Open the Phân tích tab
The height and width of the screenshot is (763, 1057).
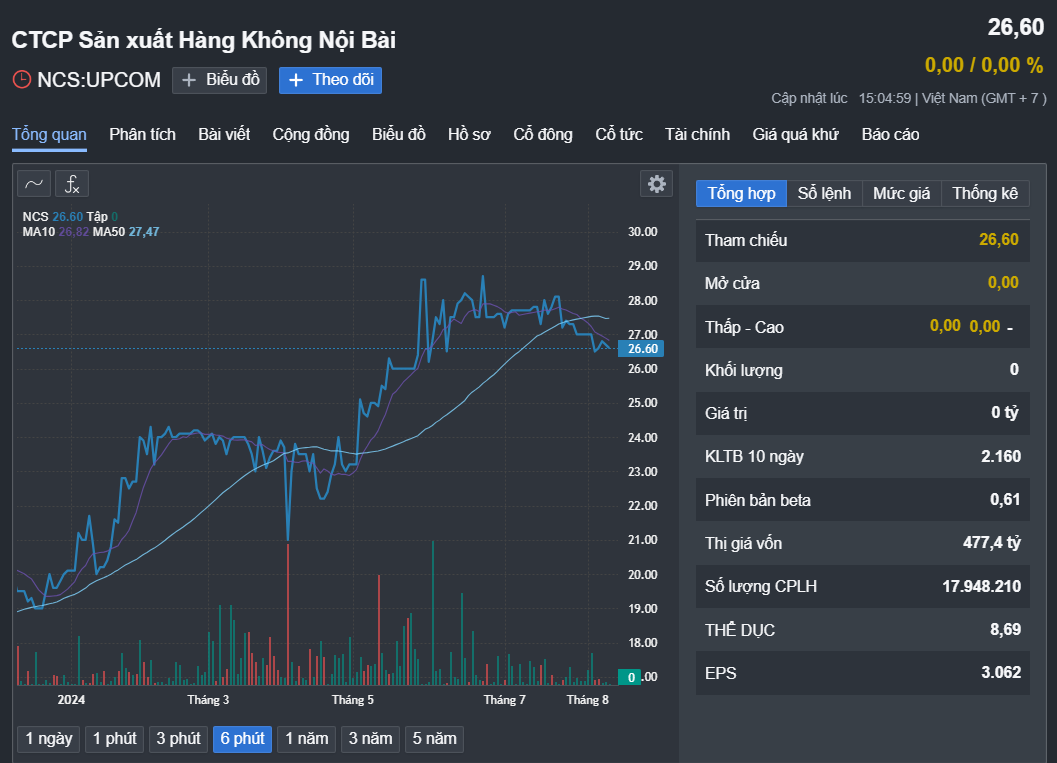142,134
